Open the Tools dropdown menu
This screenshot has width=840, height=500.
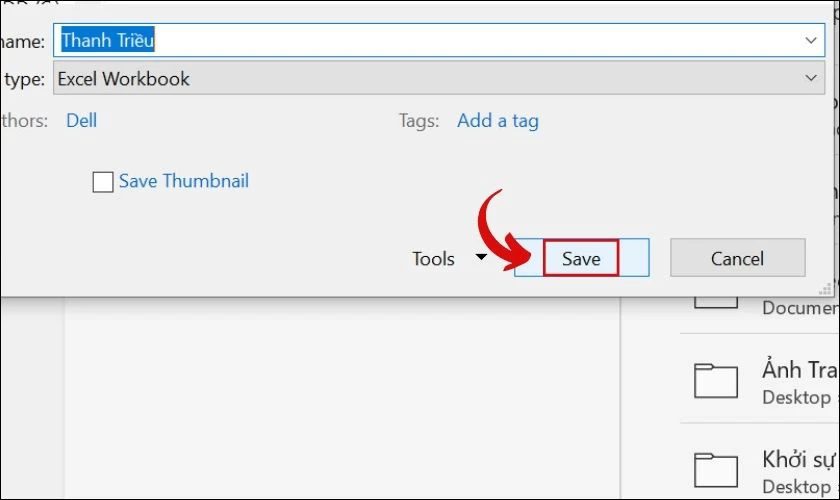(449, 258)
